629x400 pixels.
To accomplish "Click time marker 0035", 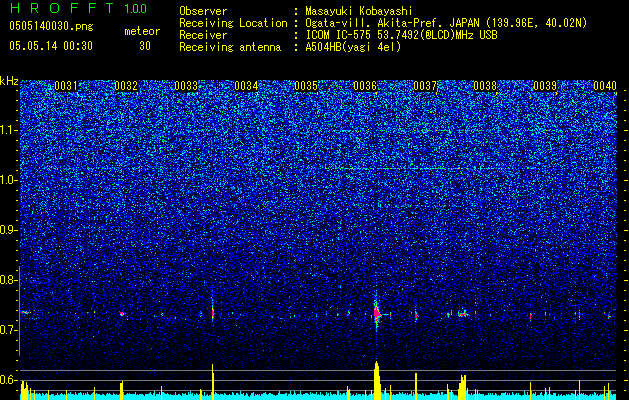I will point(306,86).
